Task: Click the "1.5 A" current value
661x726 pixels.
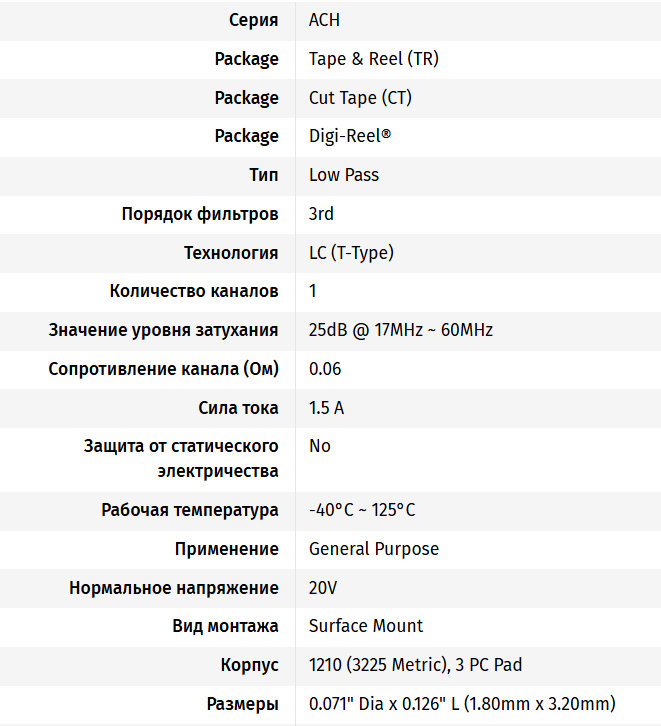Action: (x=327, y=408)
